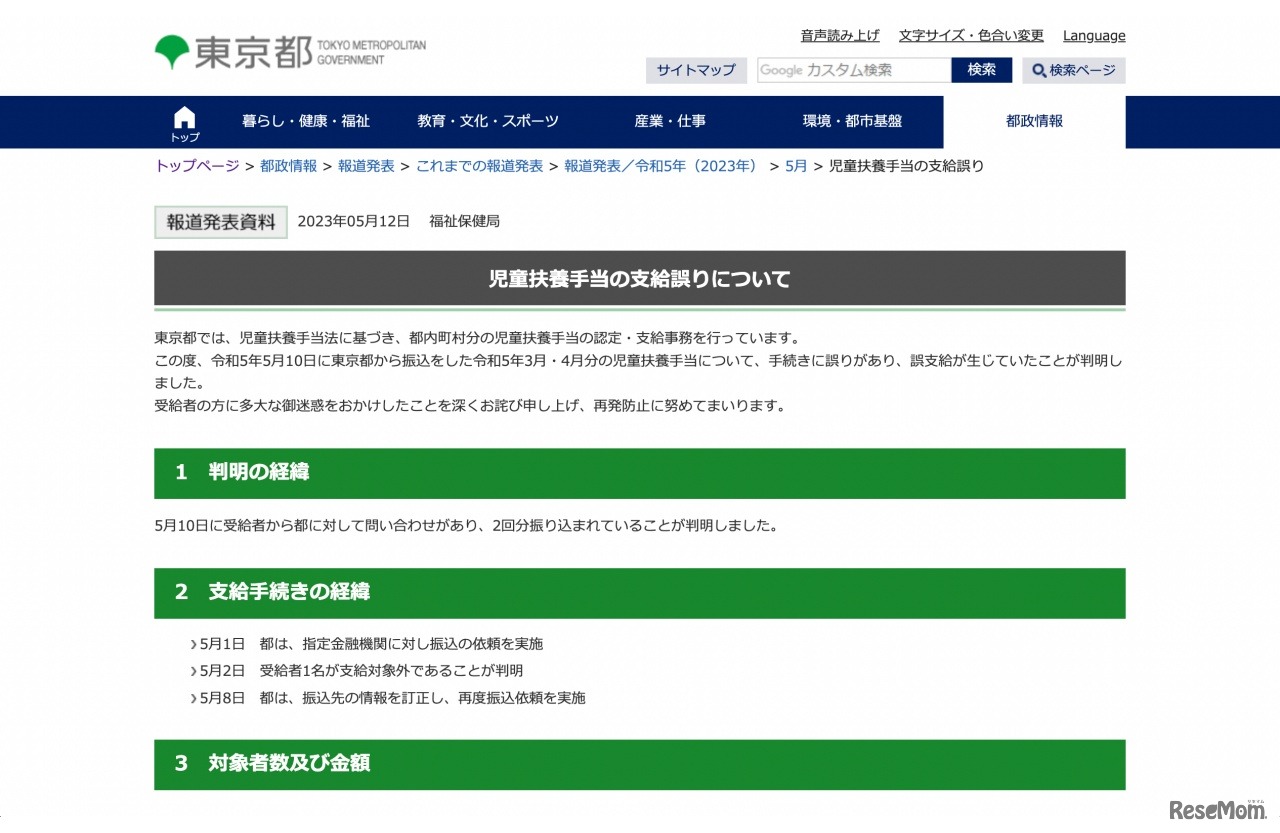Image resolution: width=1280 pixels, height=833 pixels.
Task: Click the Tokyo Metropolitan Government ginkgo logo
Action: click(172, 52)
